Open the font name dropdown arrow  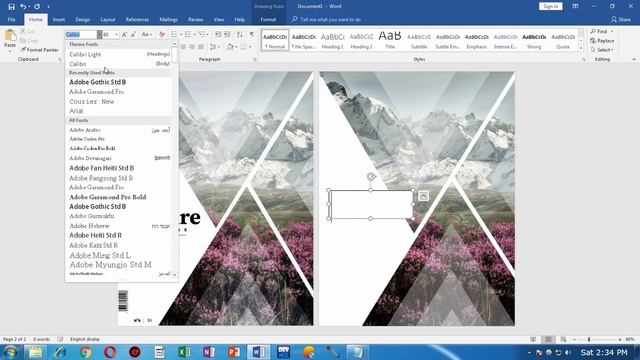(x=99, y=35)
